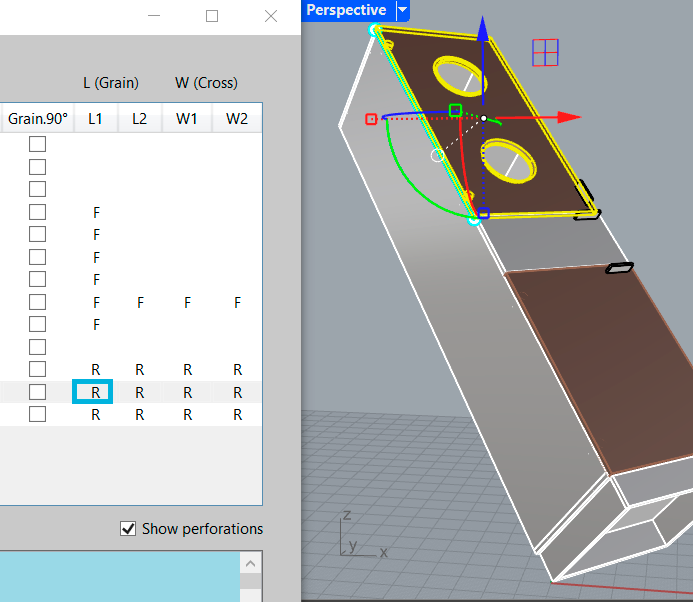Check Grain.90° box in row with four F values
Image resolution: width=693 pixels, height=602 pixels.
[x=38, y=302]
